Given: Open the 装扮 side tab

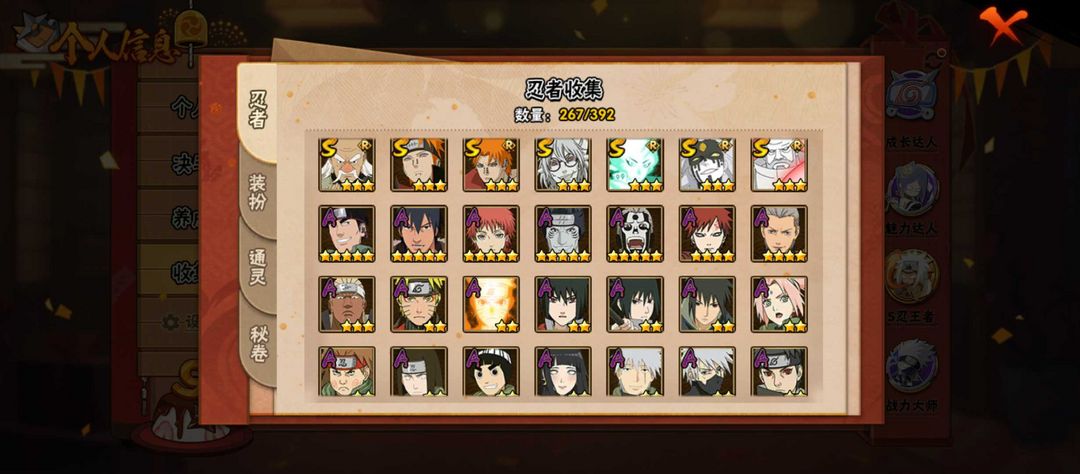Looking at the screenshot, I should tap(258, 192).
